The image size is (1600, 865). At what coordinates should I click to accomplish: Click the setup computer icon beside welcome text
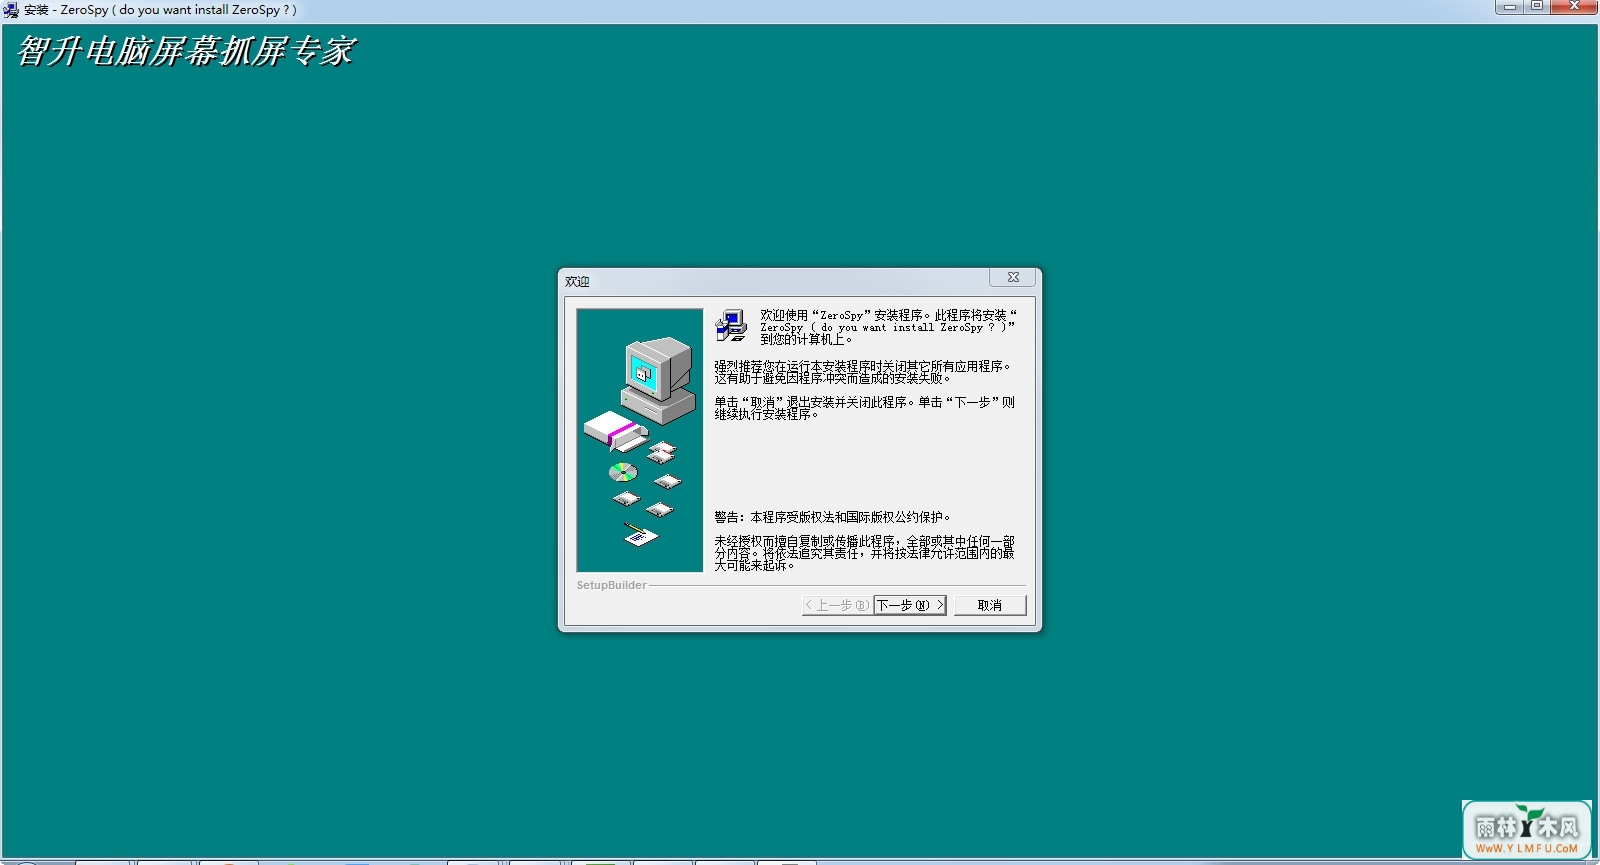[732, 326]
